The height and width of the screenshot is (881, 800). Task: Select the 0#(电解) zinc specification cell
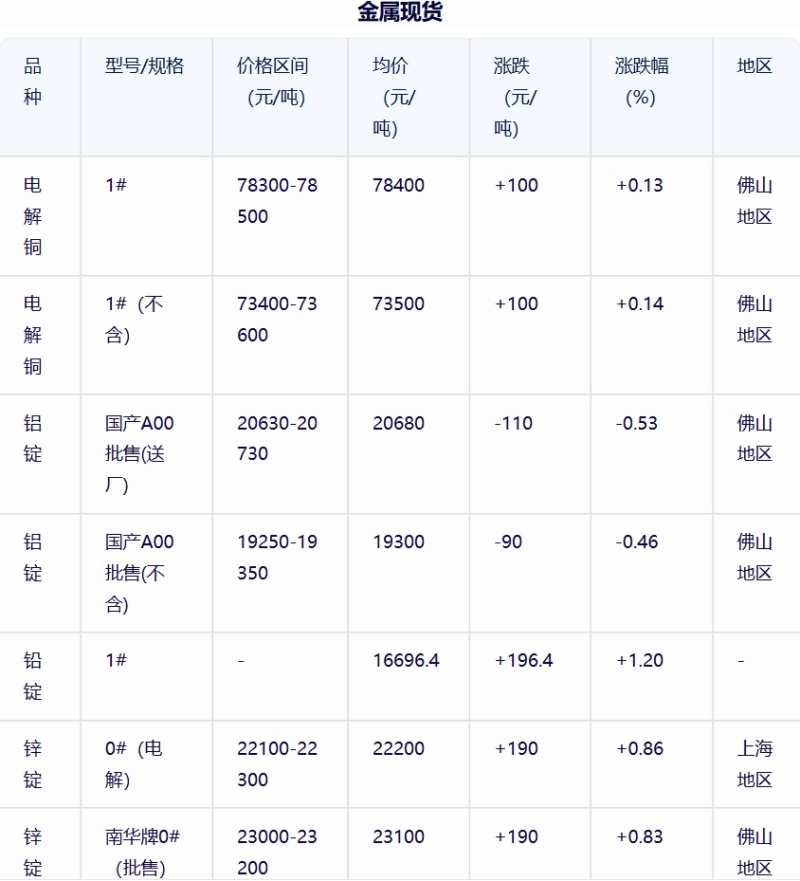click(x=134, y=764)
